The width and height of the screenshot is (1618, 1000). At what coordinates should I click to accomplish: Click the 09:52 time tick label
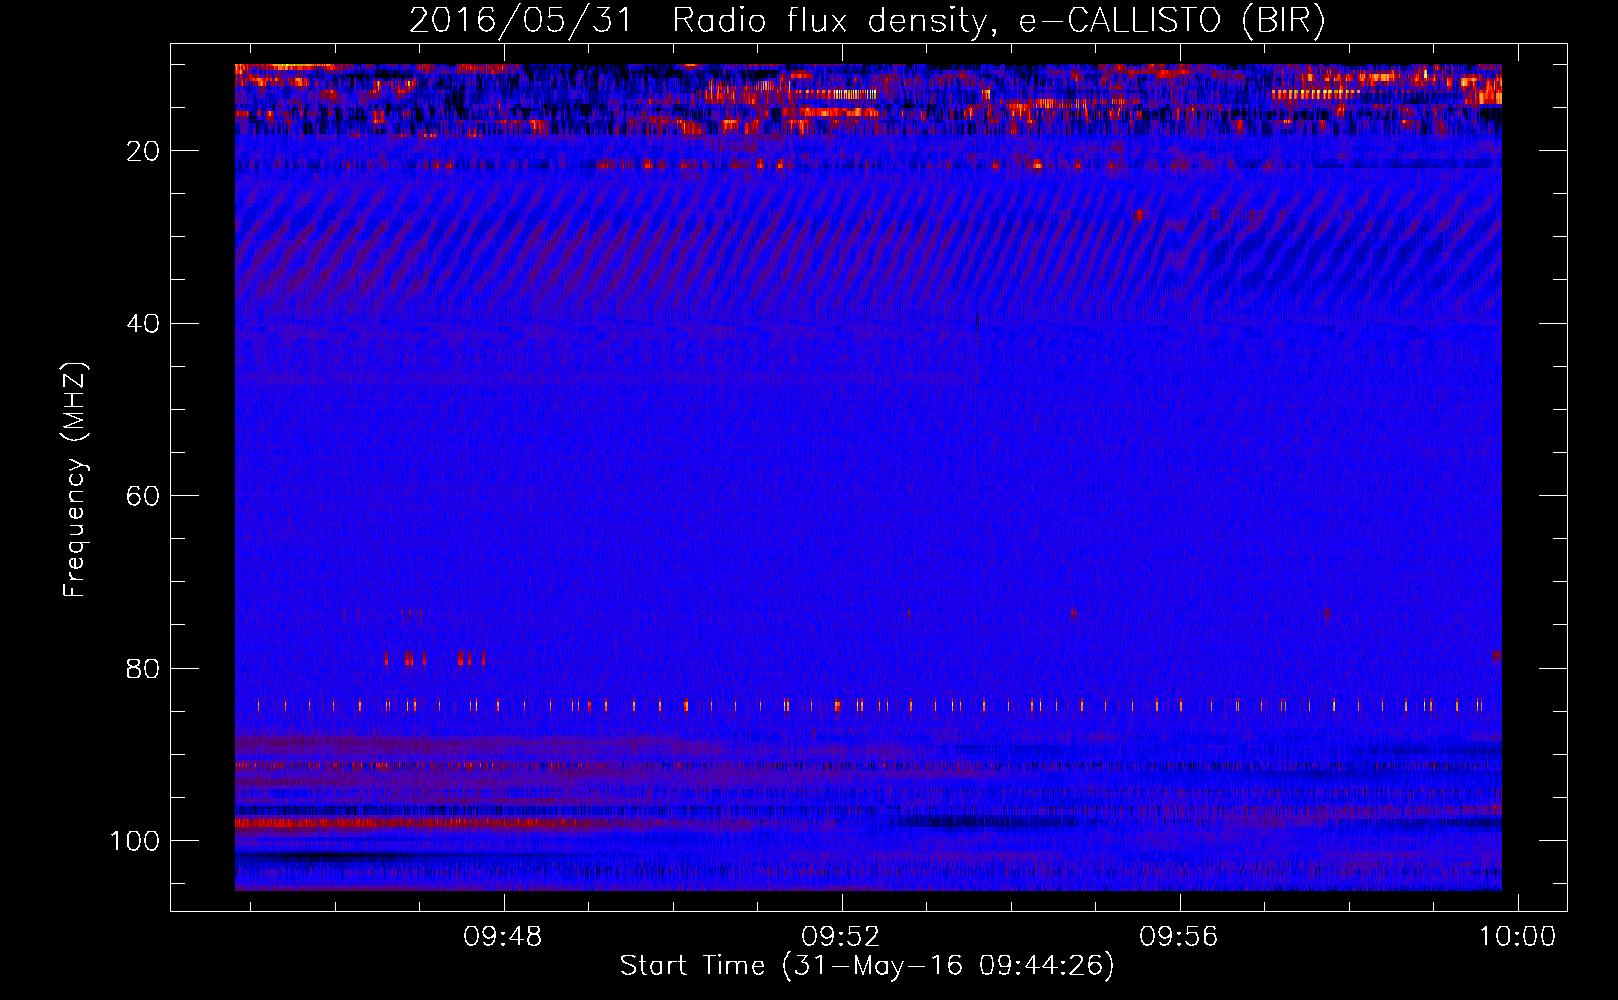[x=841, y=937]
